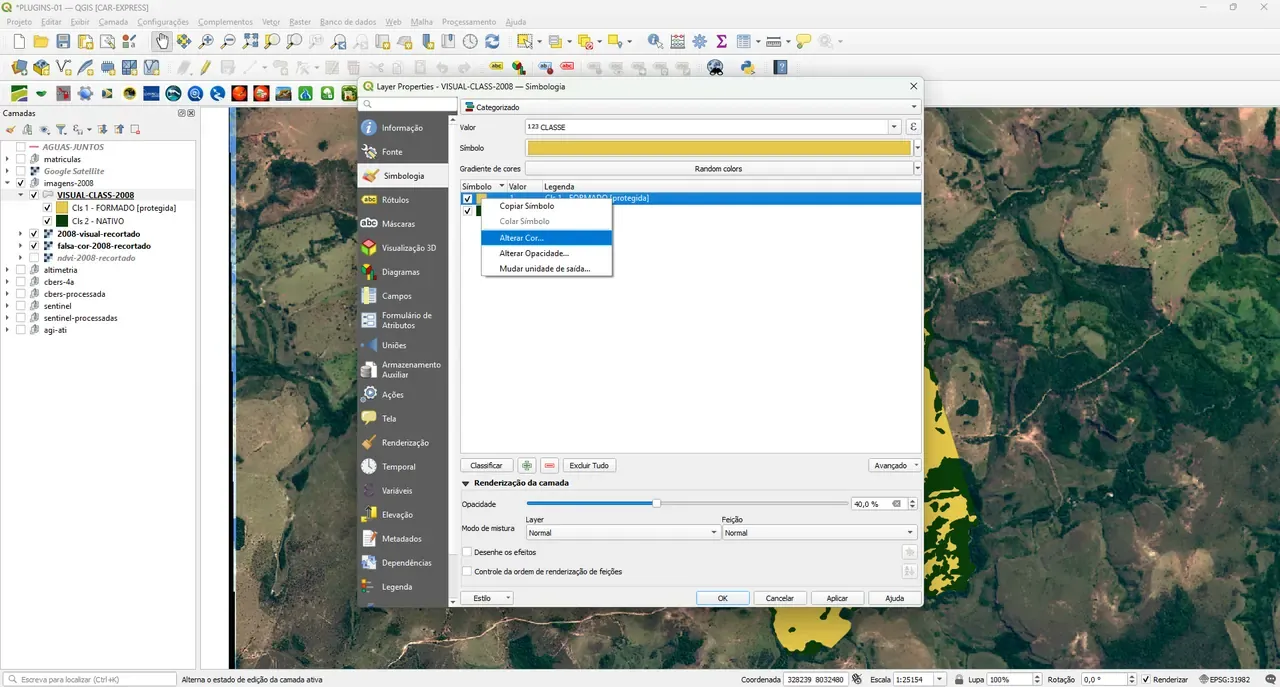
Task: Click the Zoom In magnifier tool
Action: [x=206, y=42]
